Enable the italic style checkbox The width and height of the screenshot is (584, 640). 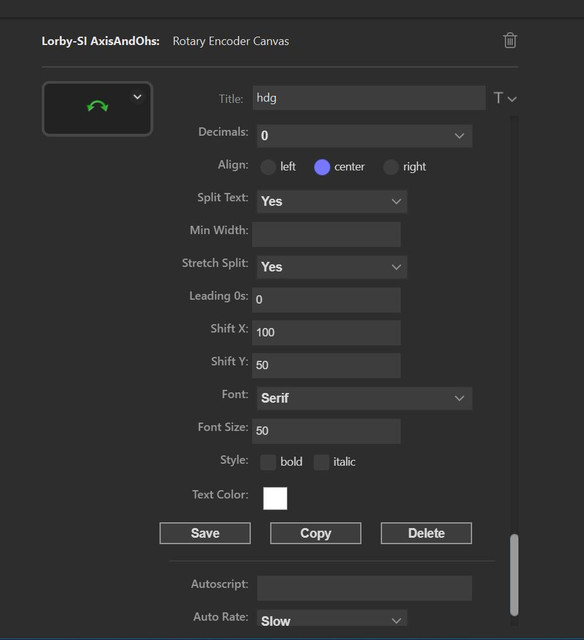[x=321, y=462]
